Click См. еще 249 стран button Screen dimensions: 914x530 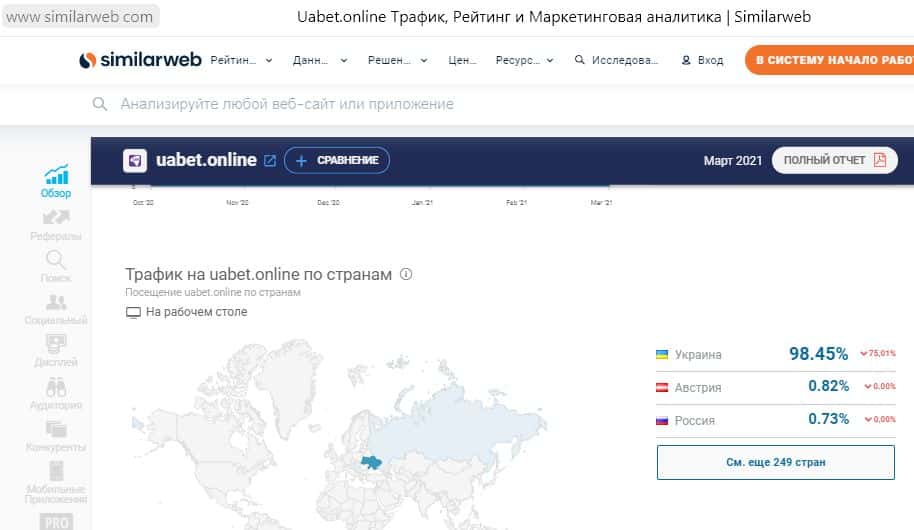[776, 462]
